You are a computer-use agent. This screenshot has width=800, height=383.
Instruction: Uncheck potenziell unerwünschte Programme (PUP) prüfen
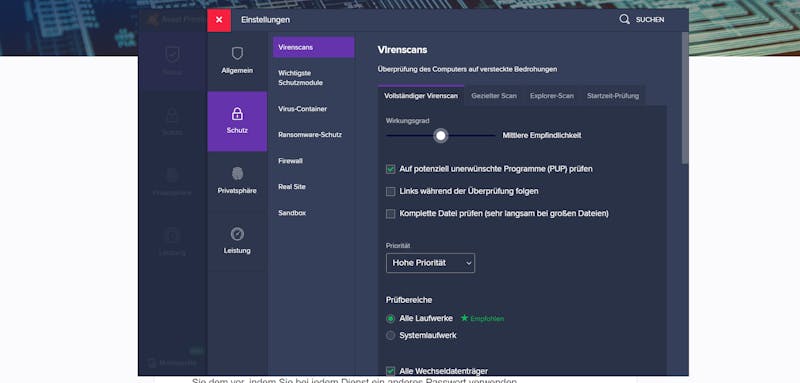(390, 169)
